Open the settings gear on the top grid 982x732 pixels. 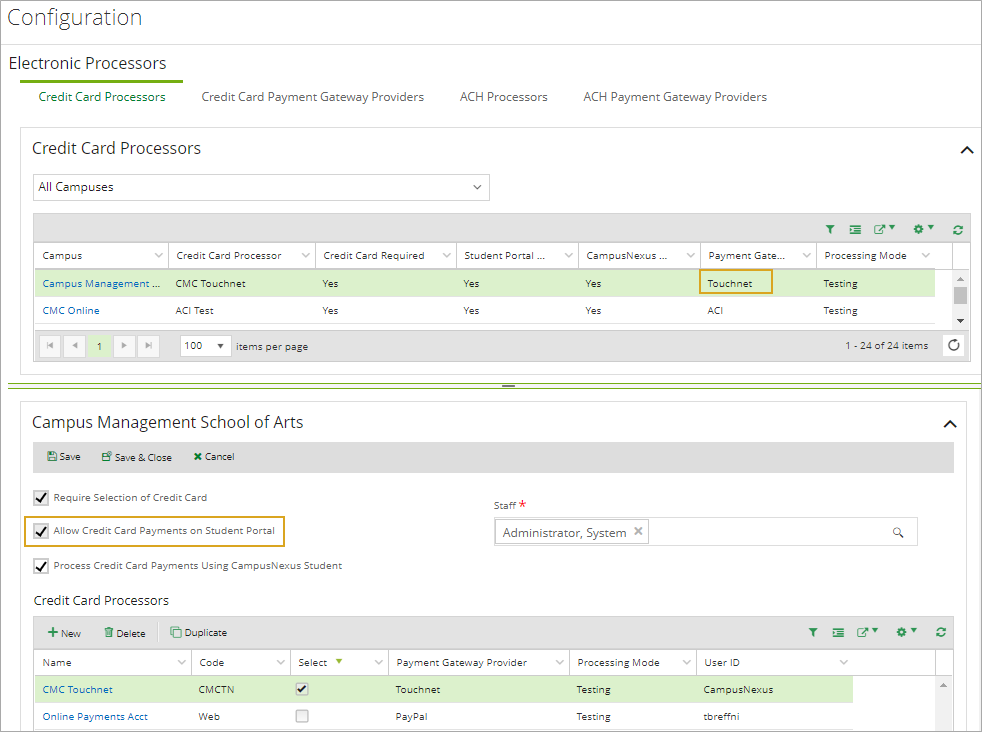[919, 229]
